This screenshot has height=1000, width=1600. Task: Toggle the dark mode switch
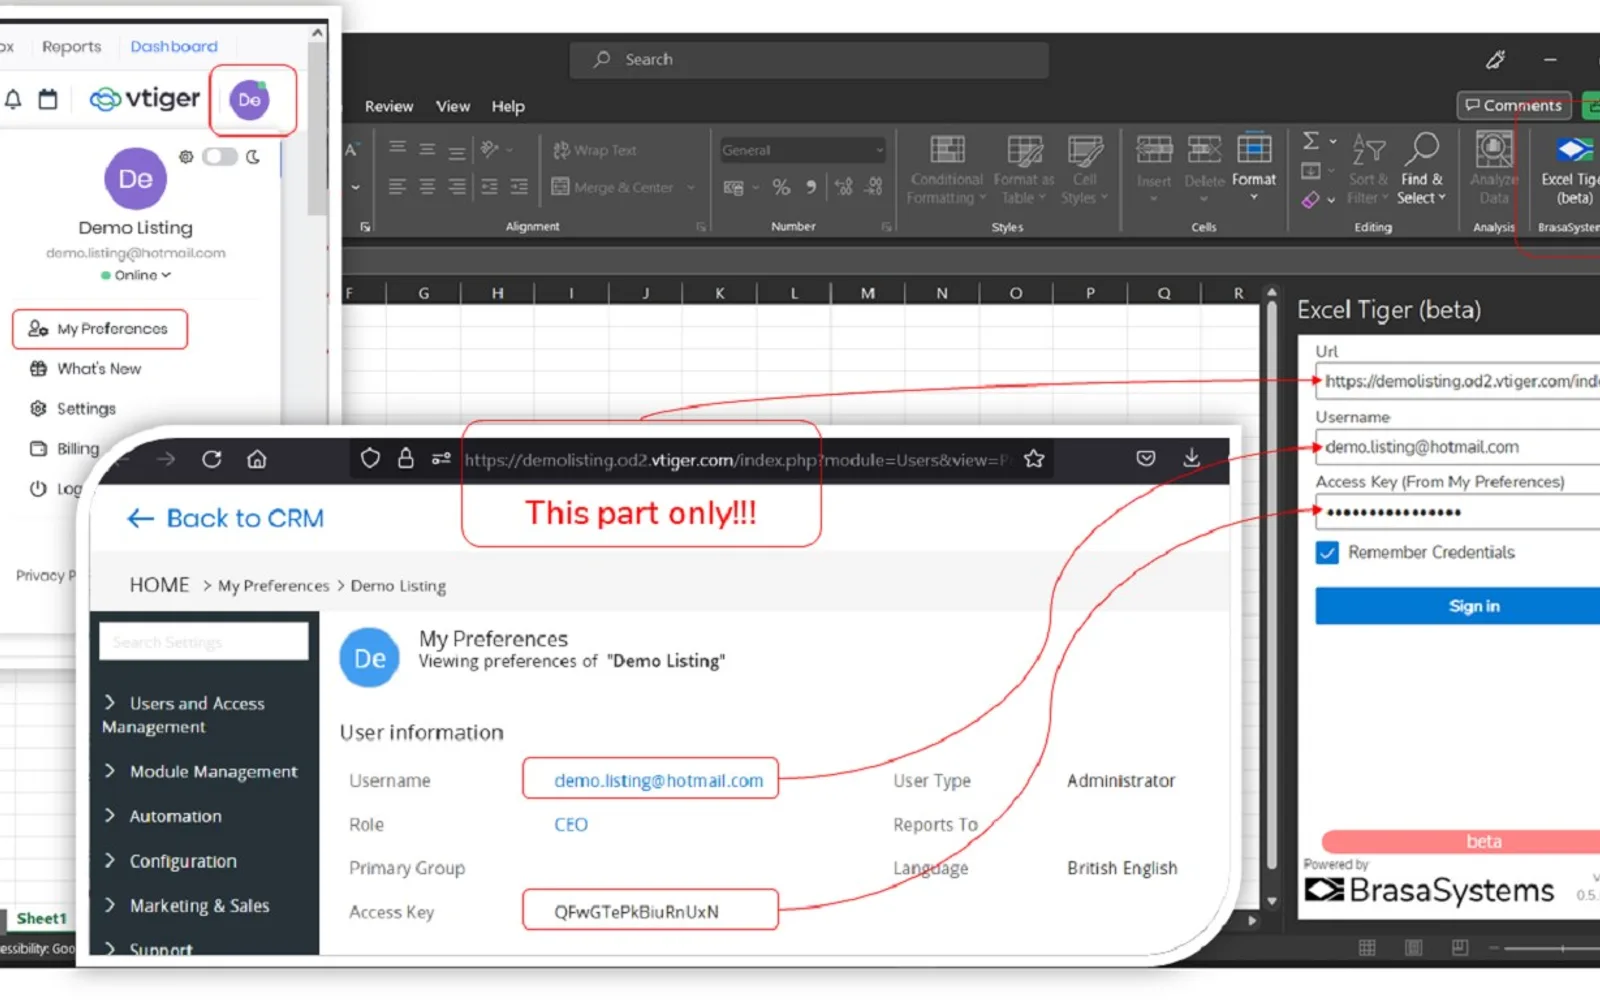pos(220,156)
